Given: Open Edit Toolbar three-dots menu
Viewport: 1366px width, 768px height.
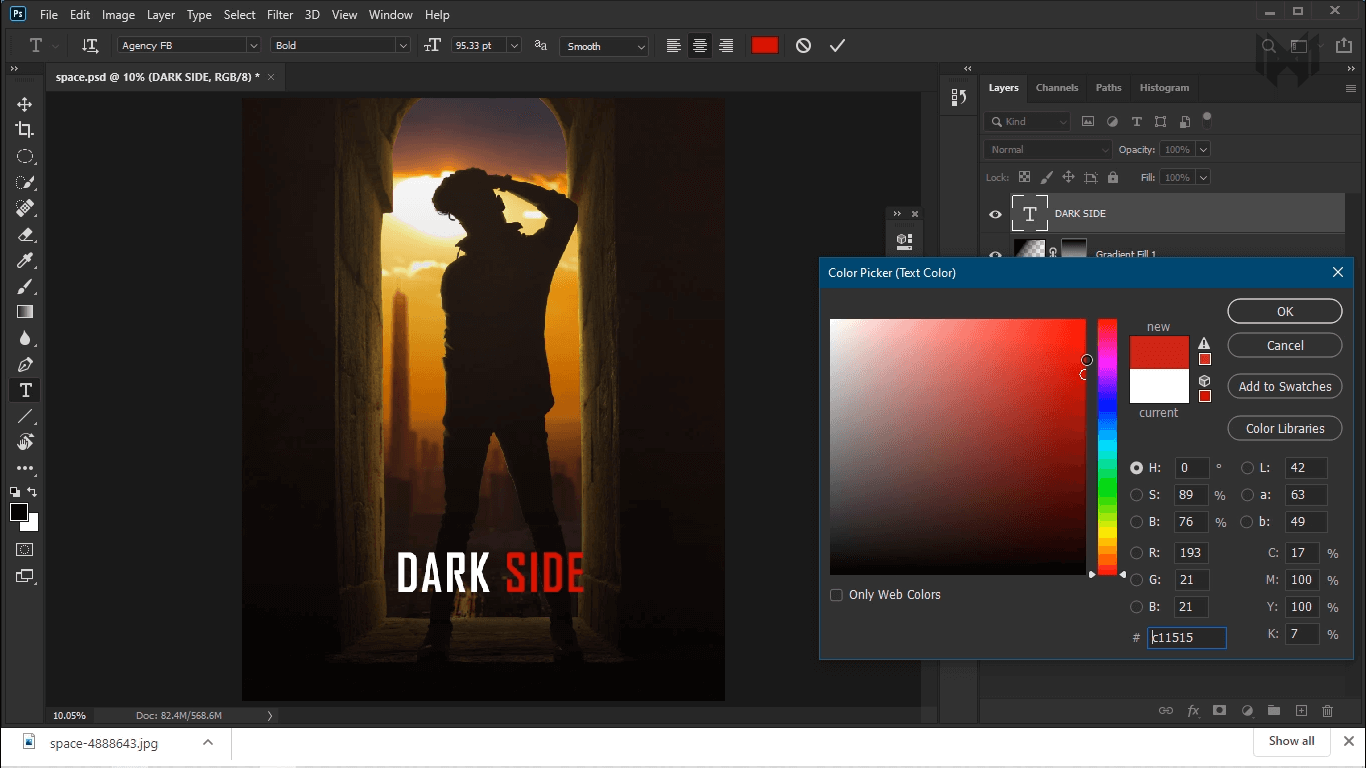Looking at the screenshot, I should point(25,468).
